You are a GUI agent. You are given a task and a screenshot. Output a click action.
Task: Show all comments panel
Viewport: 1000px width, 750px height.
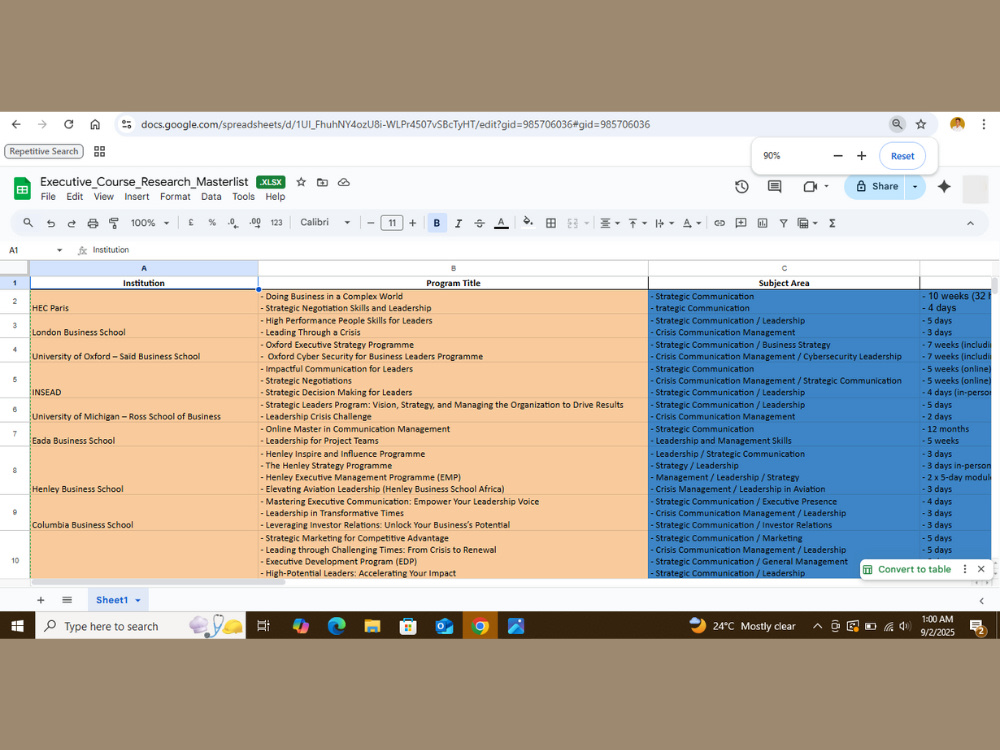pos(775,187)
